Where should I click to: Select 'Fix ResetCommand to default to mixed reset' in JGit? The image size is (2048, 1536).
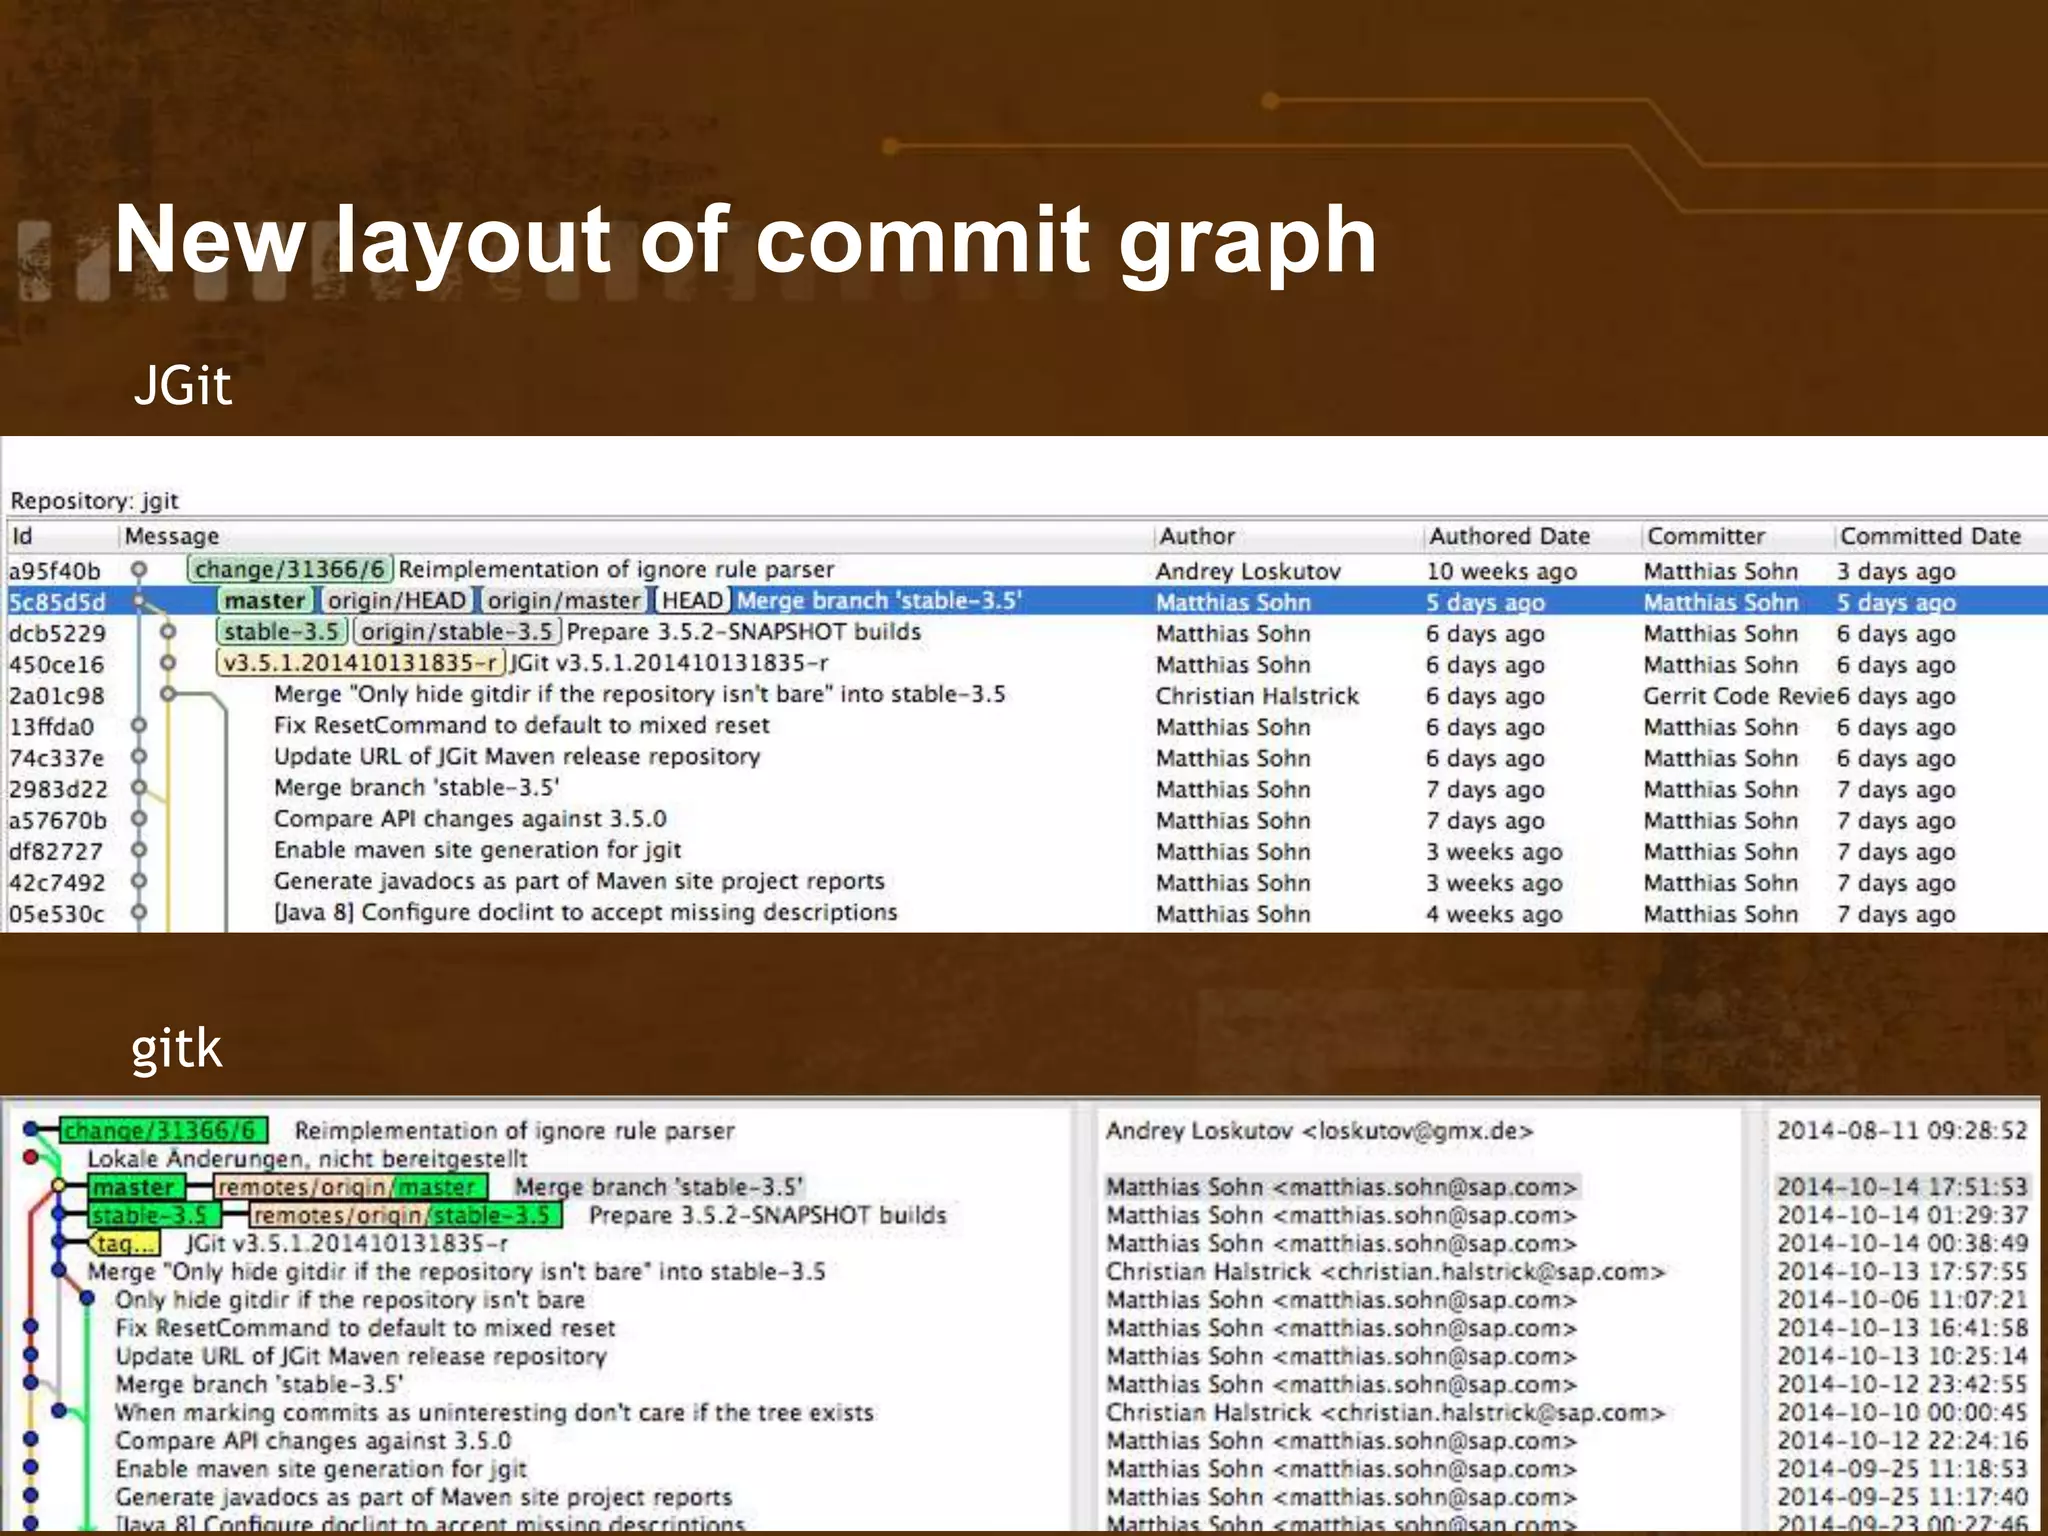pos(522,725)
